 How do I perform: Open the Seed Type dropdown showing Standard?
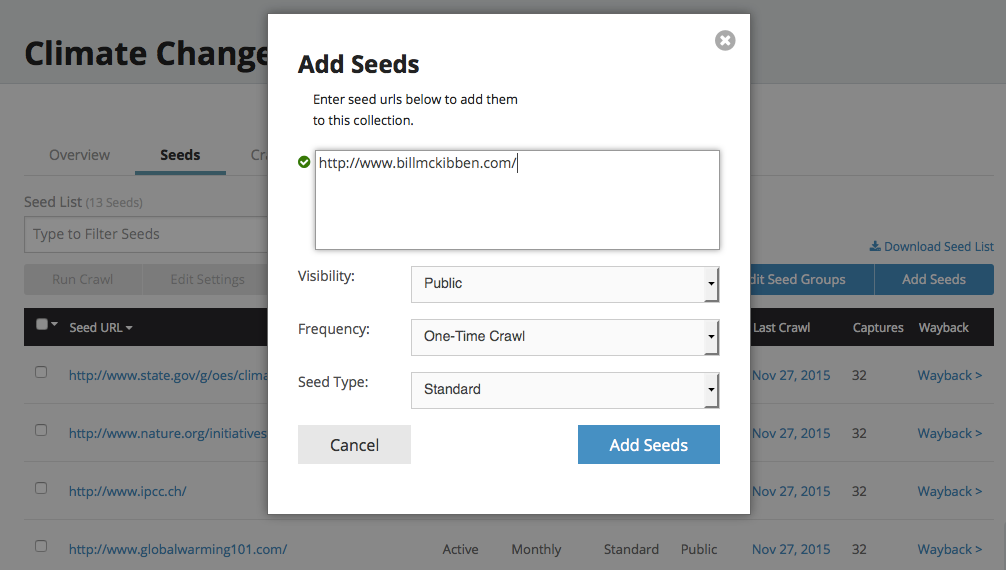(565, 390)
